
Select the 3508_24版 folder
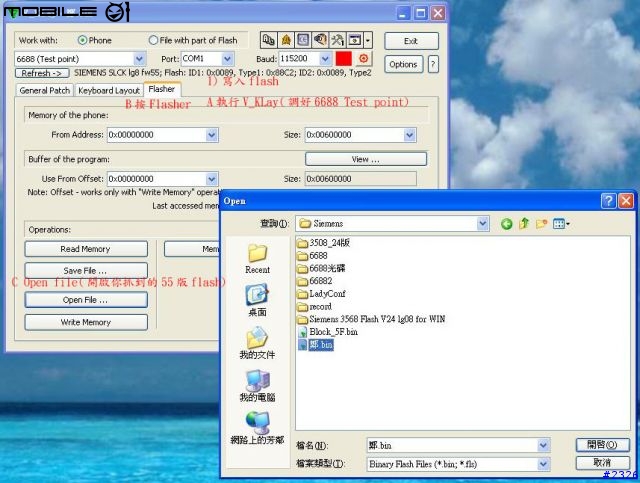tap(324, 243)
